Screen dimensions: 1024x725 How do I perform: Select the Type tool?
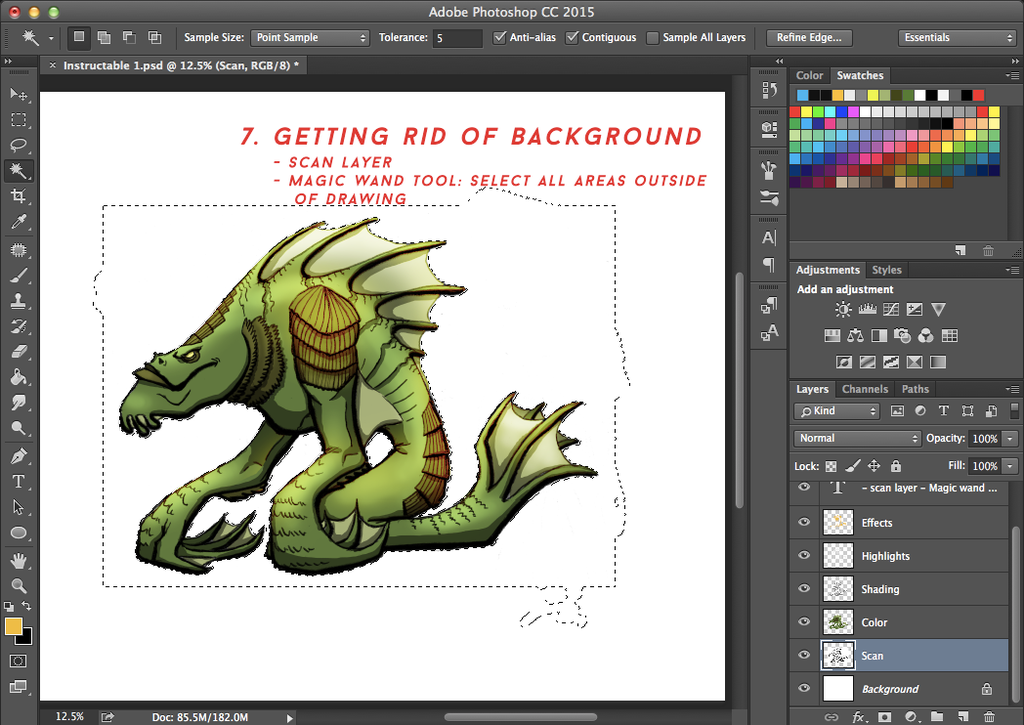(x=20, y=480)
